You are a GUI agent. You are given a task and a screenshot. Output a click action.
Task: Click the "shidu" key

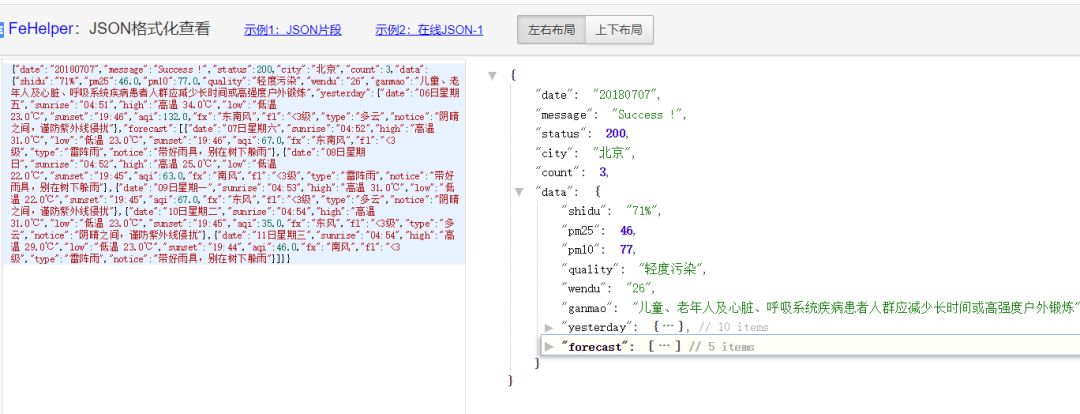pyautogui.click(x=584, y=211)
